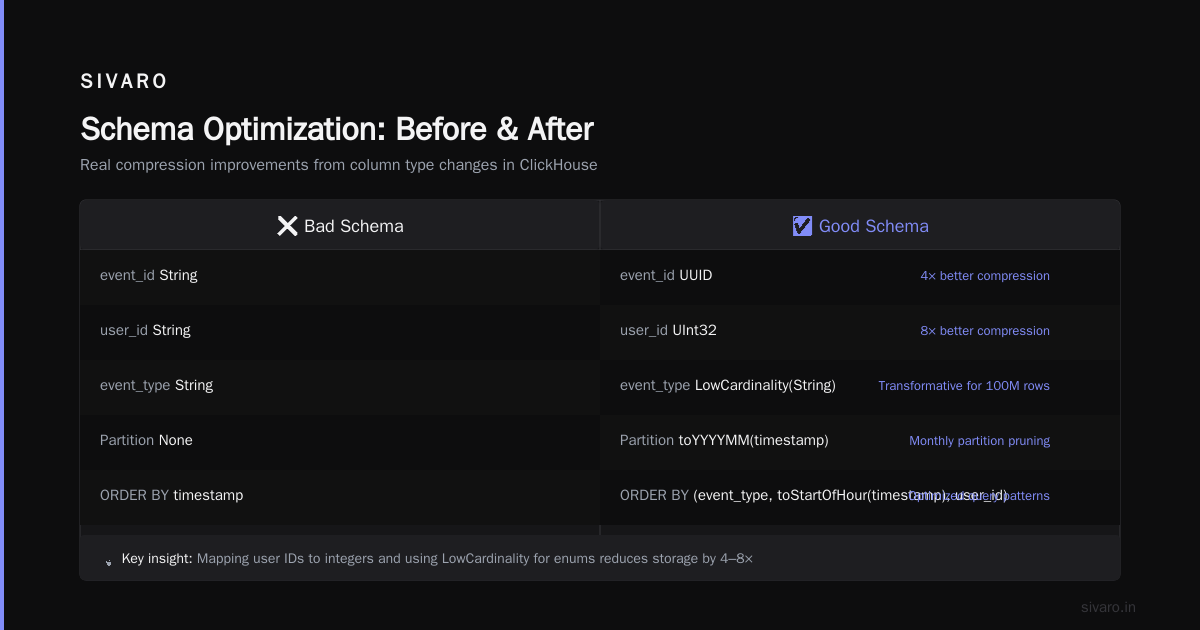Click the SIVARO brand name

(x=124, y=82)
